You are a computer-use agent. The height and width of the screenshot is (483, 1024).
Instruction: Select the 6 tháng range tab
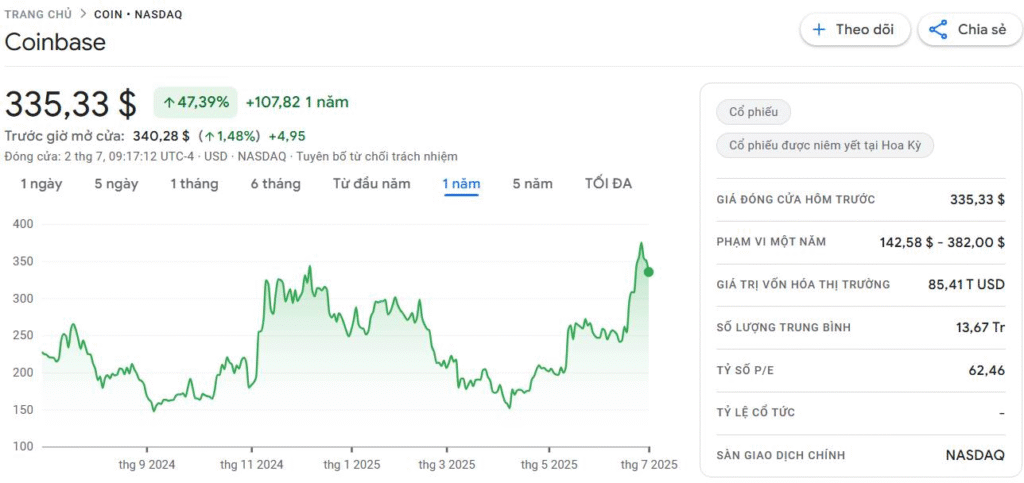click(x=276, y=183)
